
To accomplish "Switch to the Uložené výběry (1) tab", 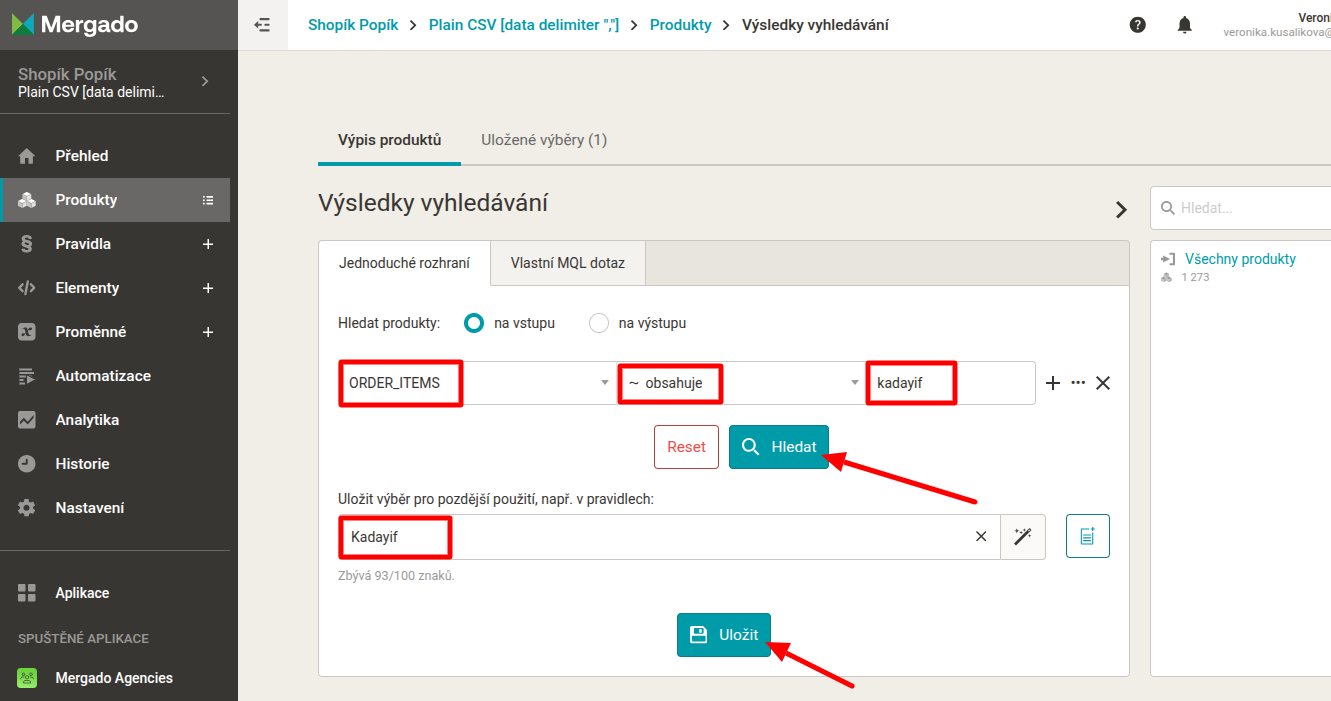I will (x=544, y=140).
